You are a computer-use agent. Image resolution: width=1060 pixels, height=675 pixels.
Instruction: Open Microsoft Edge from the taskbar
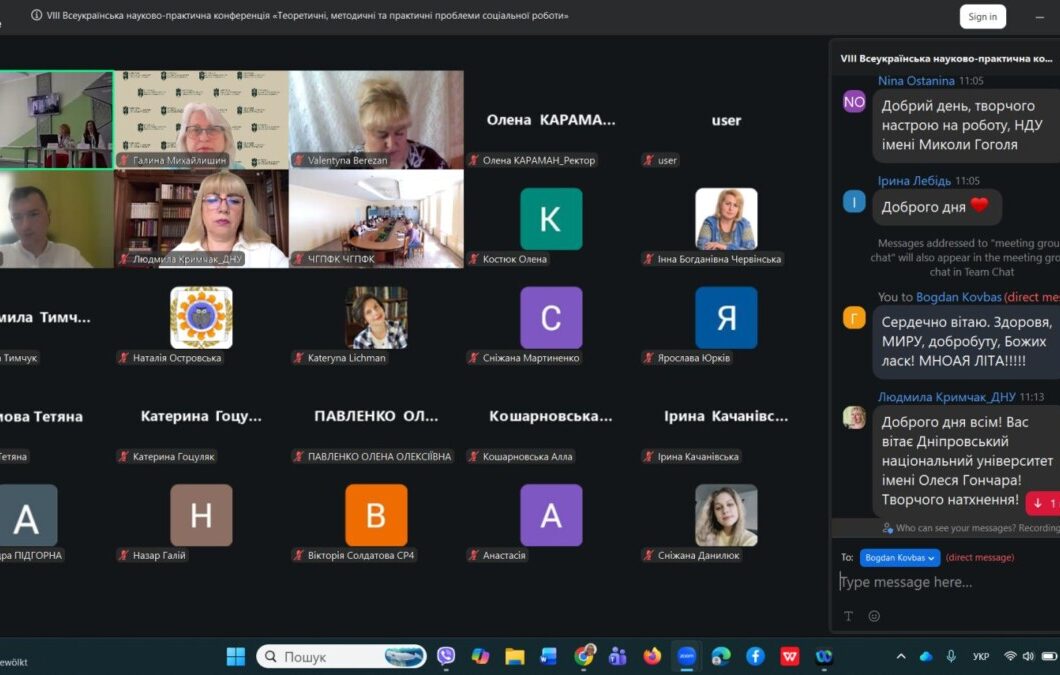tap(721, 656)
